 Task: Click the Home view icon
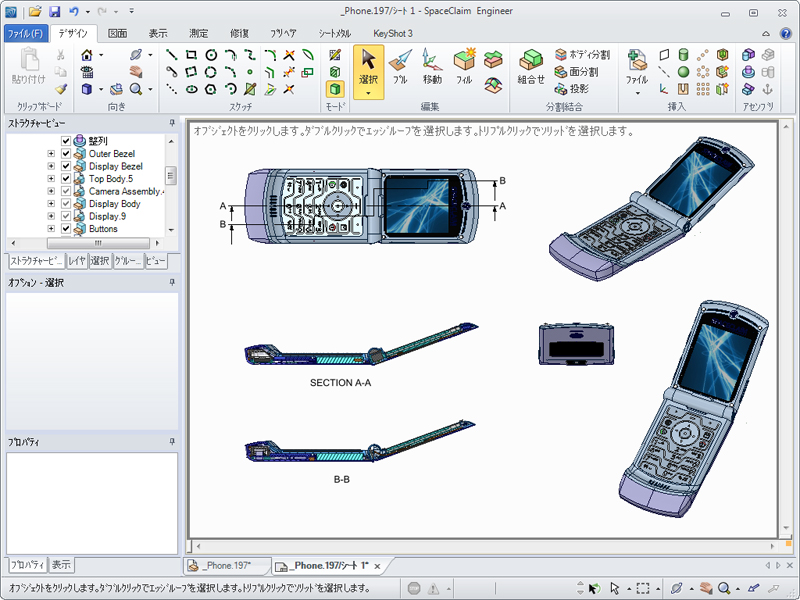coord(87,54)
